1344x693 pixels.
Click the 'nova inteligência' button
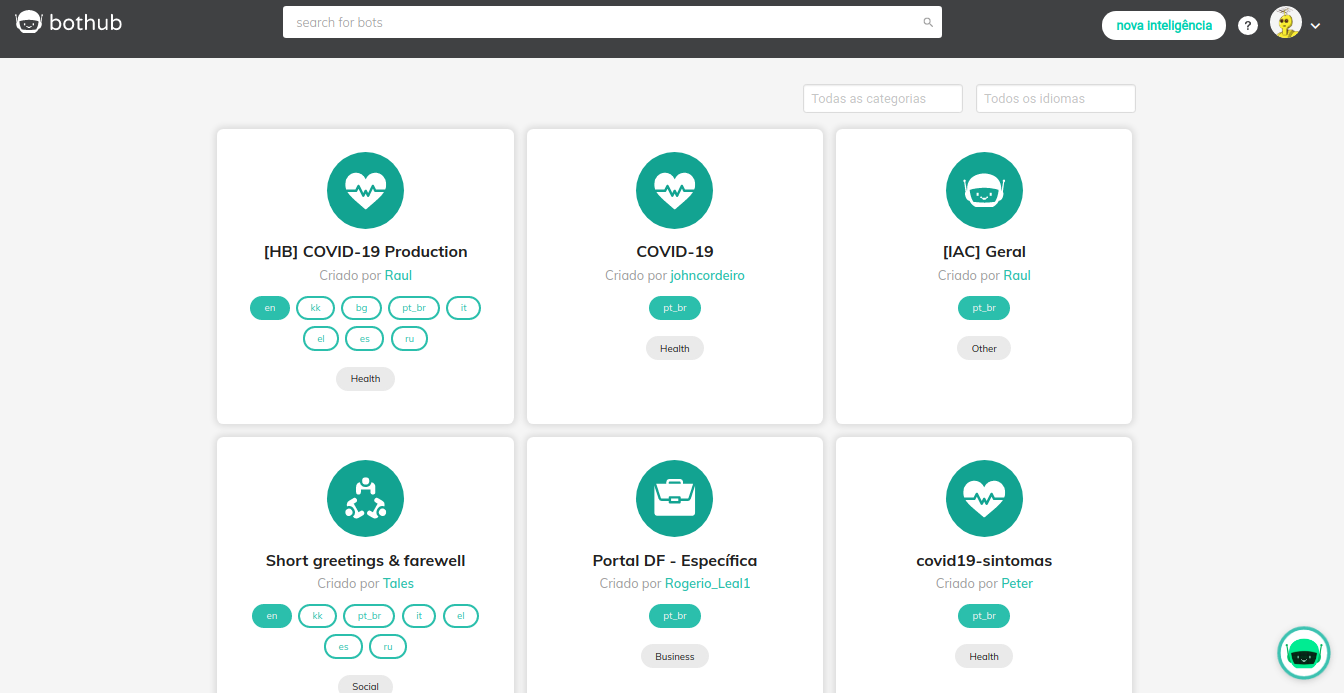1164,25
